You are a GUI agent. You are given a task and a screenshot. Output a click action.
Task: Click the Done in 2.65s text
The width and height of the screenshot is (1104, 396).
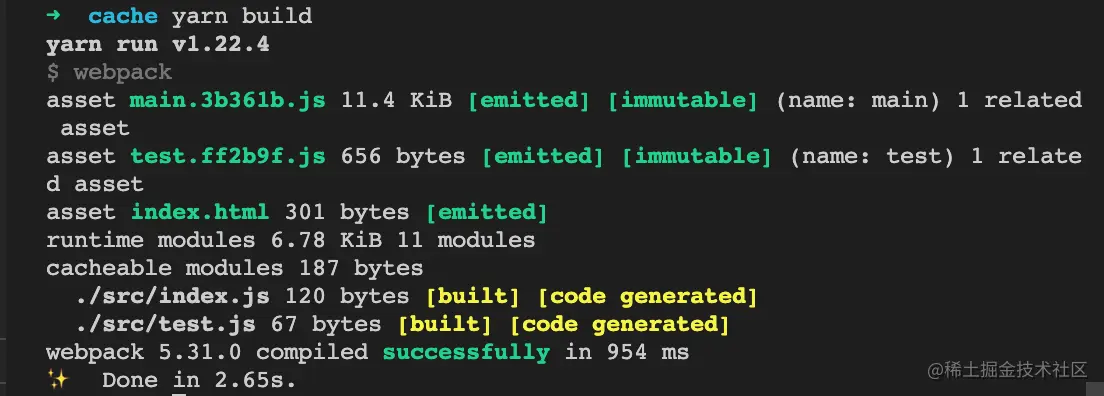pyautogui.click(x=199, y=380)
